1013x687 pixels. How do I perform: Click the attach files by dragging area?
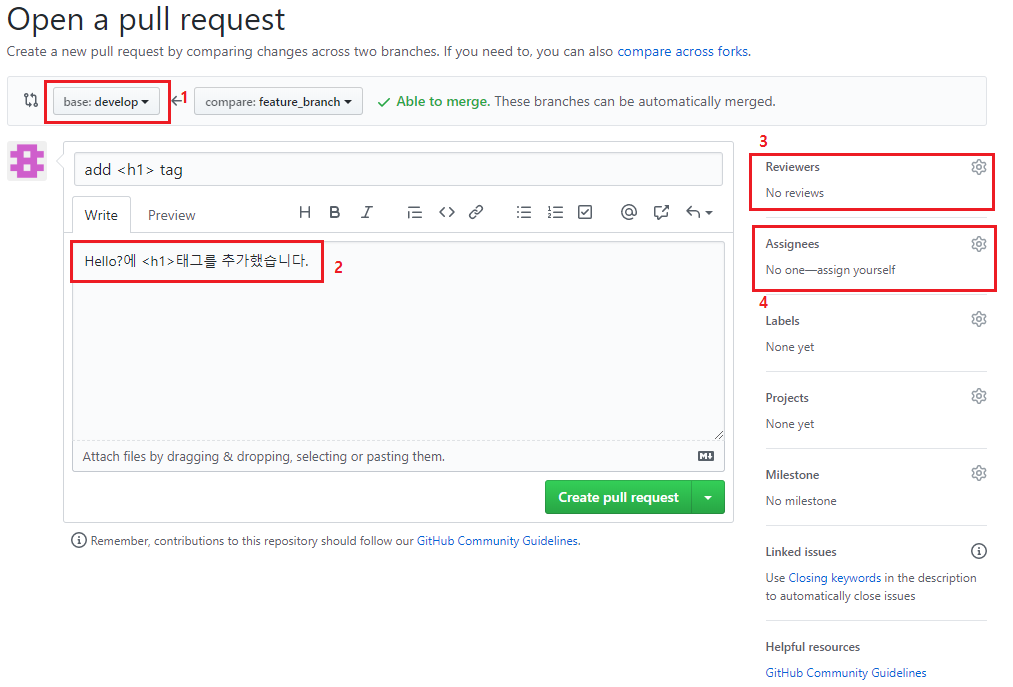(x=398, y=456)
